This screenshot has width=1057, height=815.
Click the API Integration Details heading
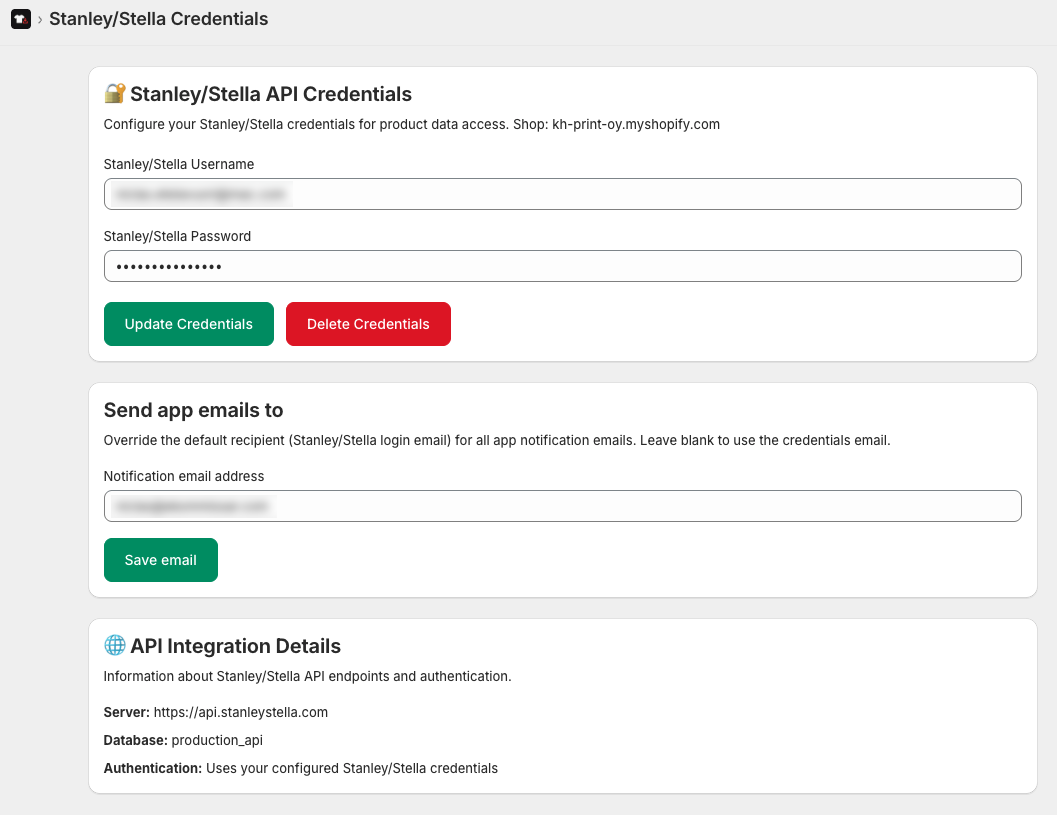(235, 646)
